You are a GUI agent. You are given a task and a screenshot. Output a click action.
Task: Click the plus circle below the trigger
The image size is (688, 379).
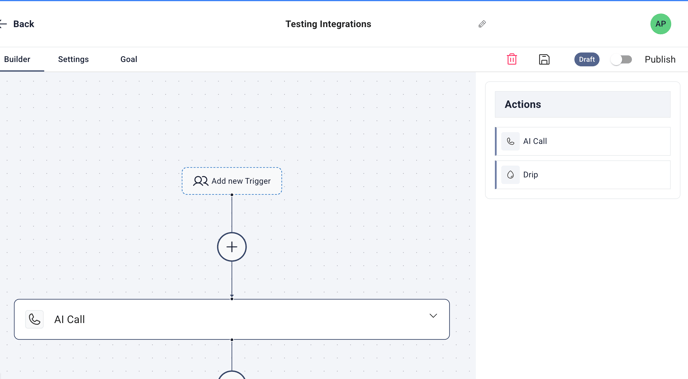coord(232,247)
